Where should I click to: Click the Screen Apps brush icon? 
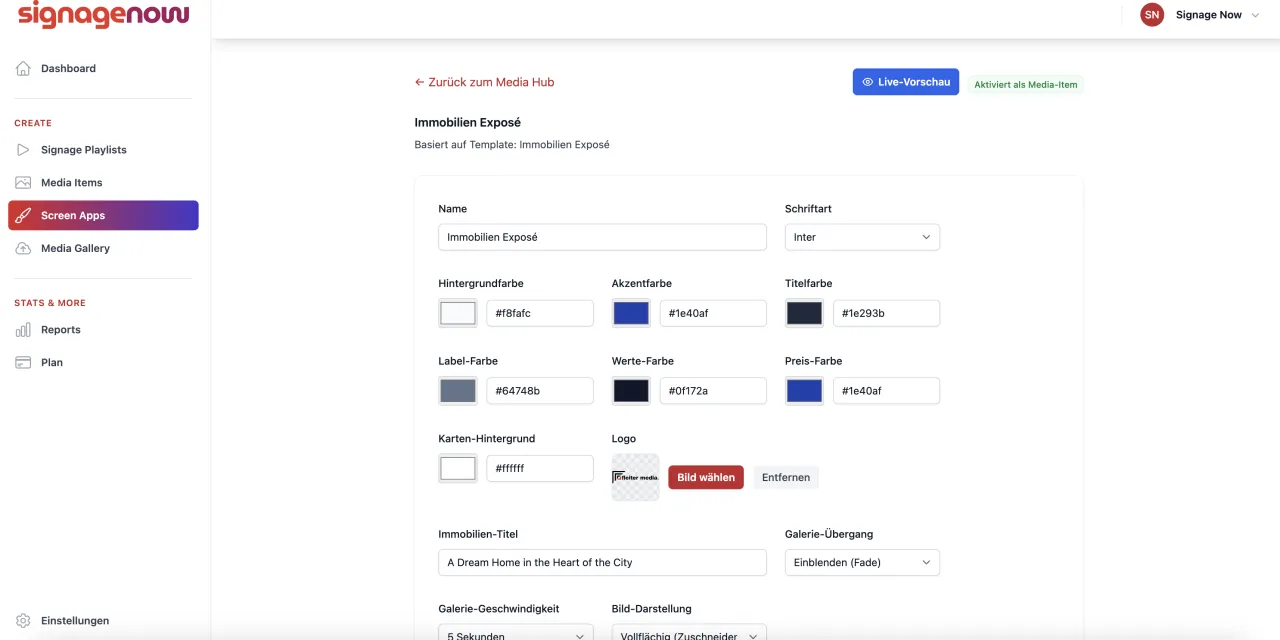[23, 216]
